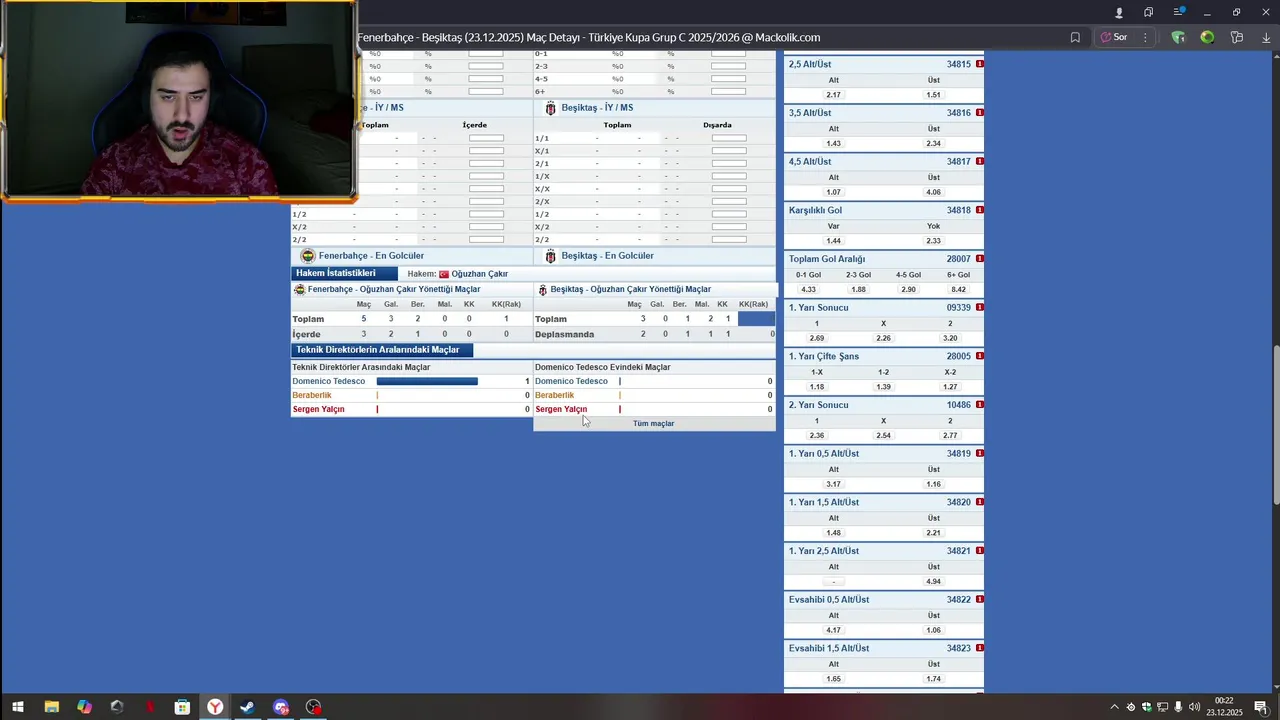
Task: Expand hidden system tray icons
Action: pos(1114,707)
